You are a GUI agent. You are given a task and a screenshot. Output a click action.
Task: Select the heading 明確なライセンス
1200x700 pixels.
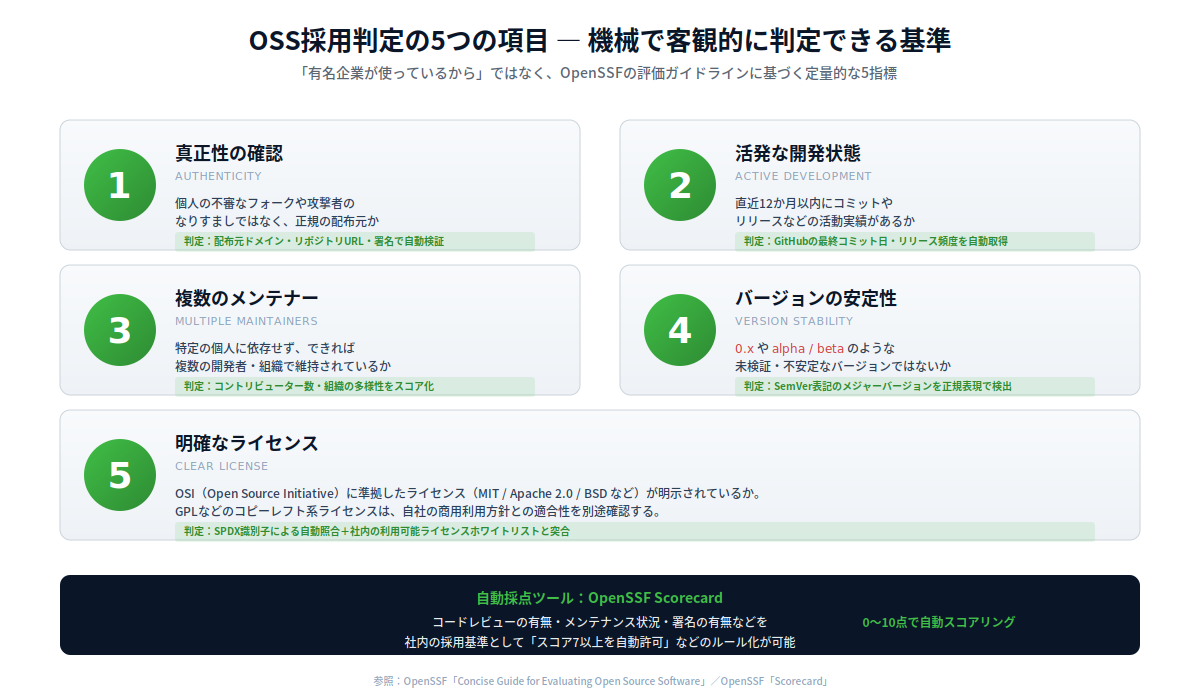click(x=247, y=443)
